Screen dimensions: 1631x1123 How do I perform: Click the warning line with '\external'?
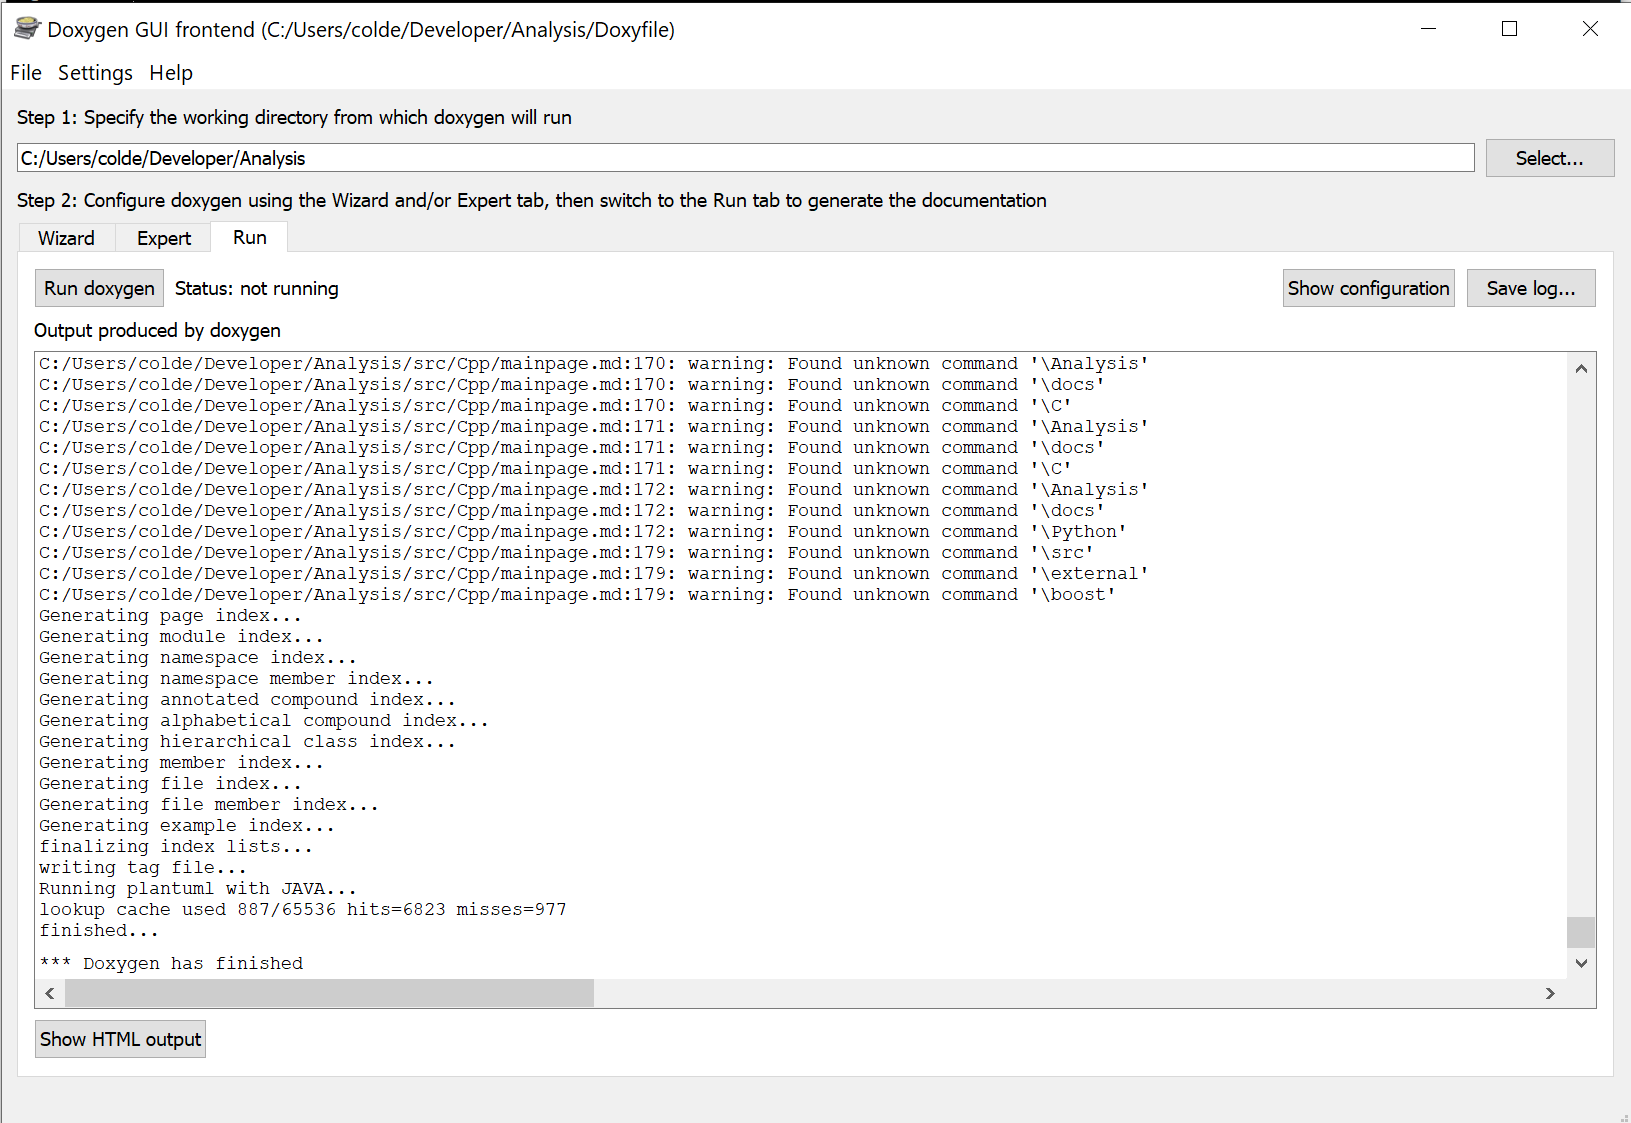tap(594, 573)
